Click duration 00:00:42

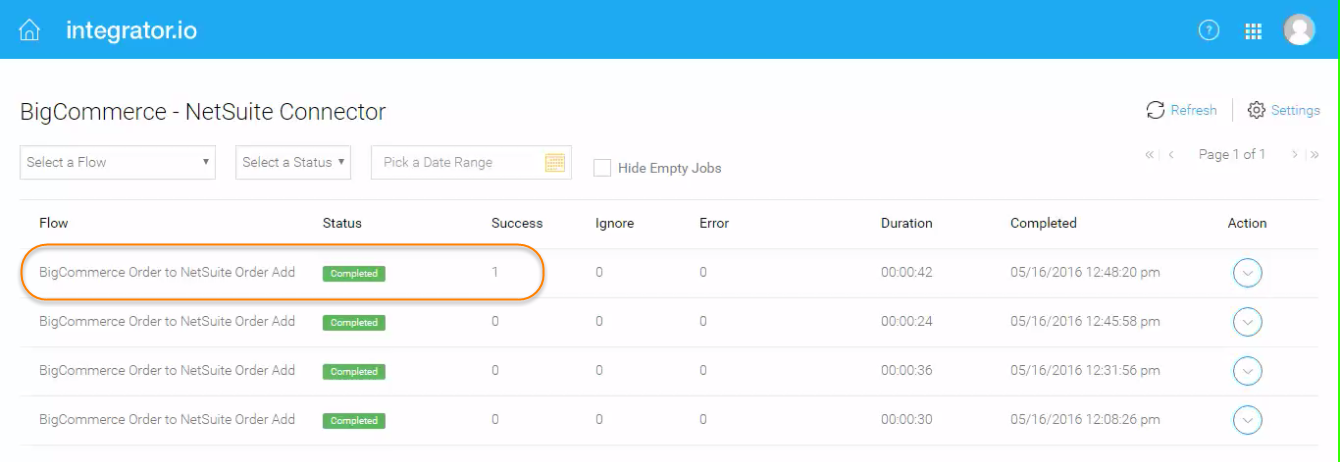click(x=907, y=272)
